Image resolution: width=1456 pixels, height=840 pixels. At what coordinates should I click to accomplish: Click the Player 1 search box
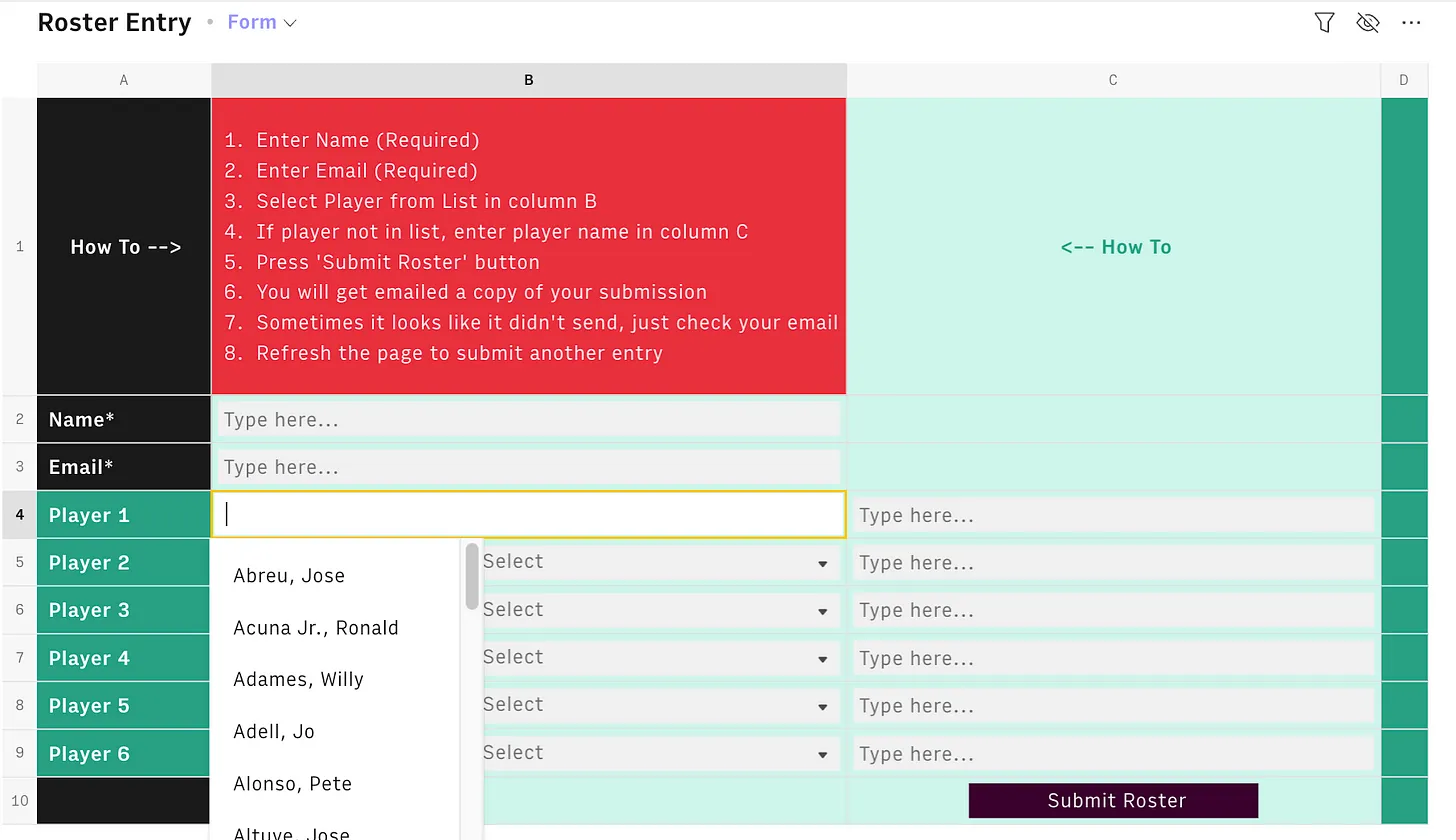(x=529, y=515)
